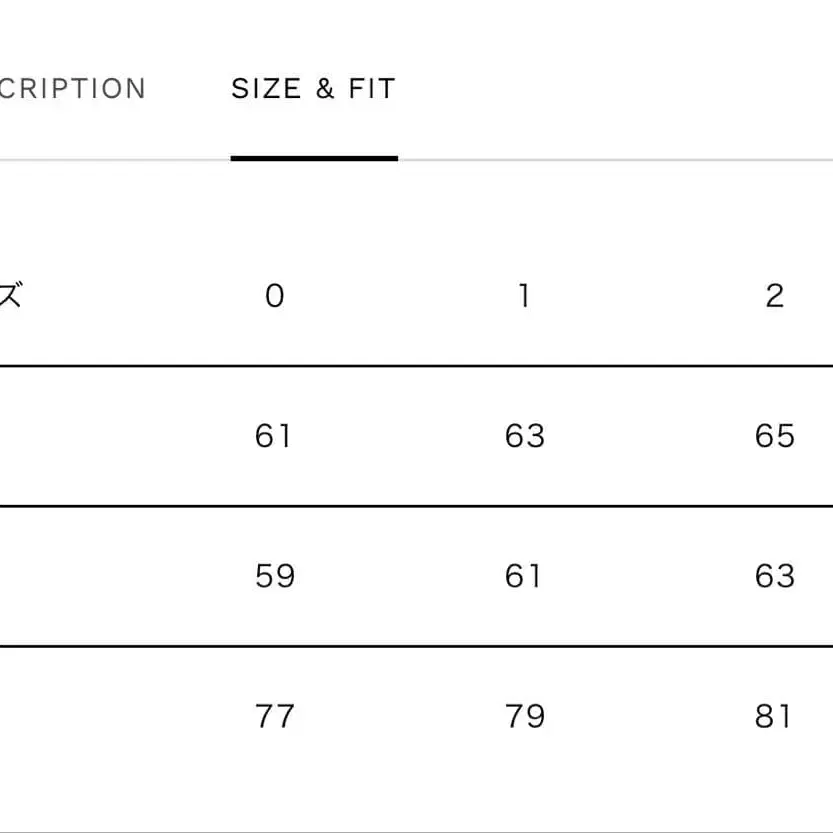Click the size 1 column header
Viewport: 833px width, 833px height.
coord(524,296)
